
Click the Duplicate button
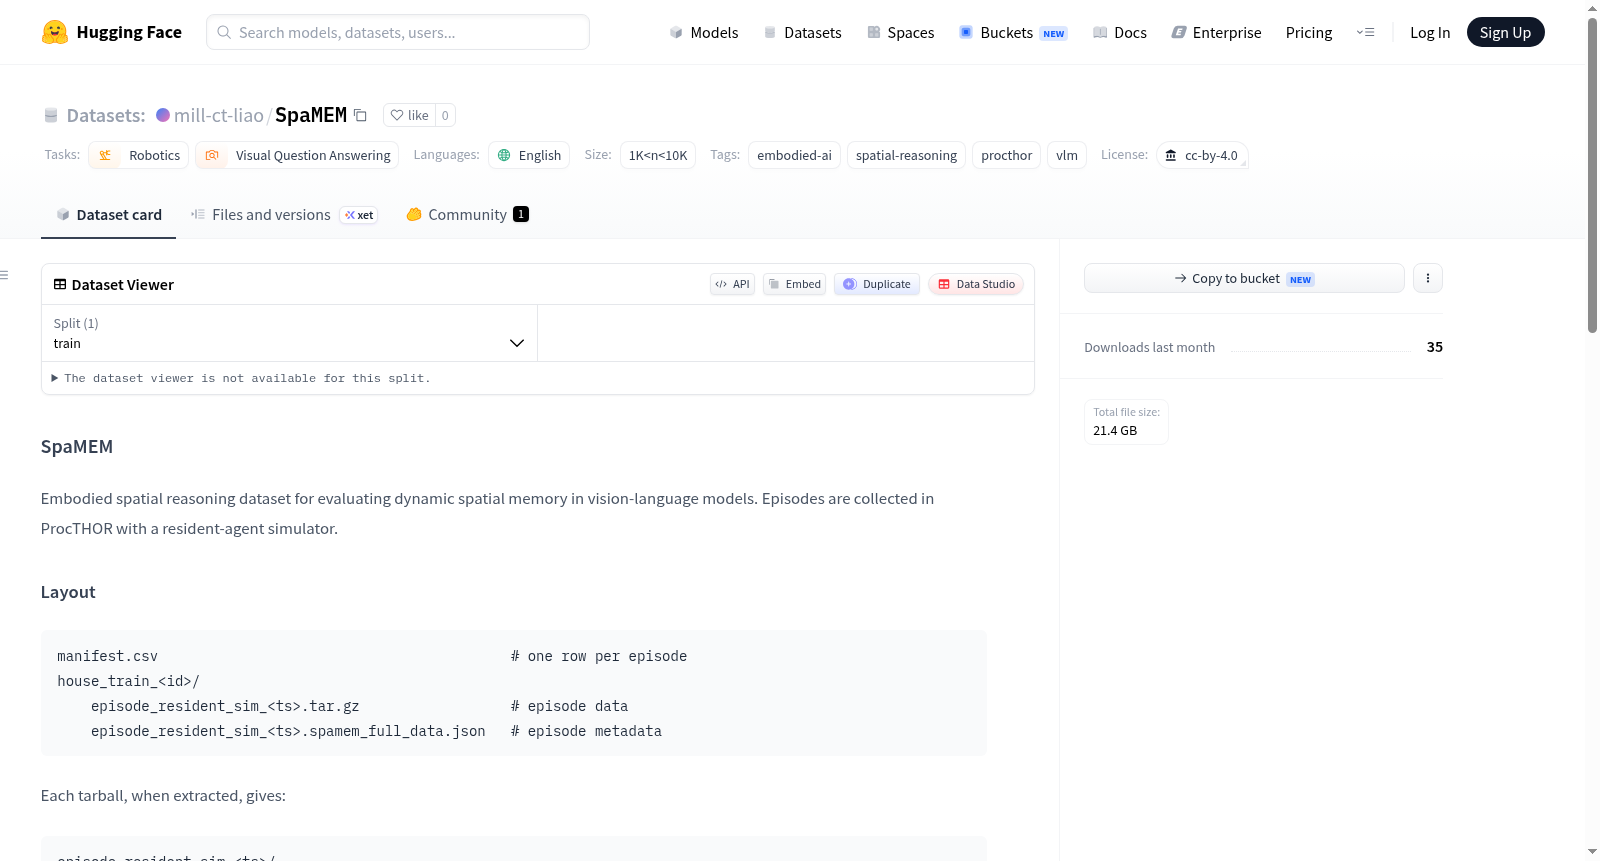[x=877, y=284]
